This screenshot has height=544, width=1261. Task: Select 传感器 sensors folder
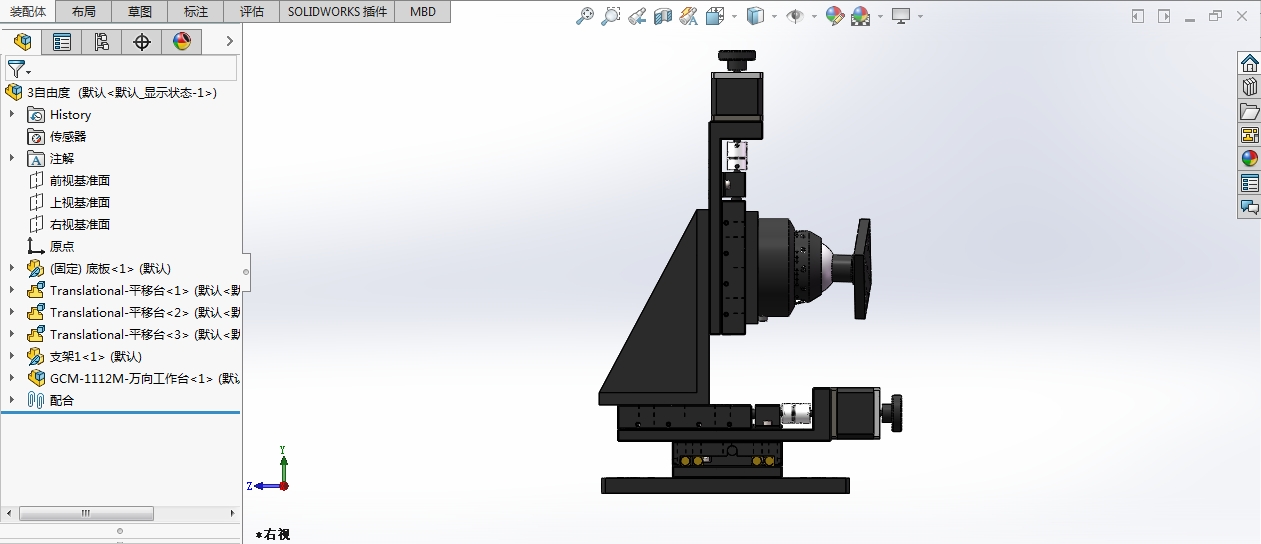(57, 136)
